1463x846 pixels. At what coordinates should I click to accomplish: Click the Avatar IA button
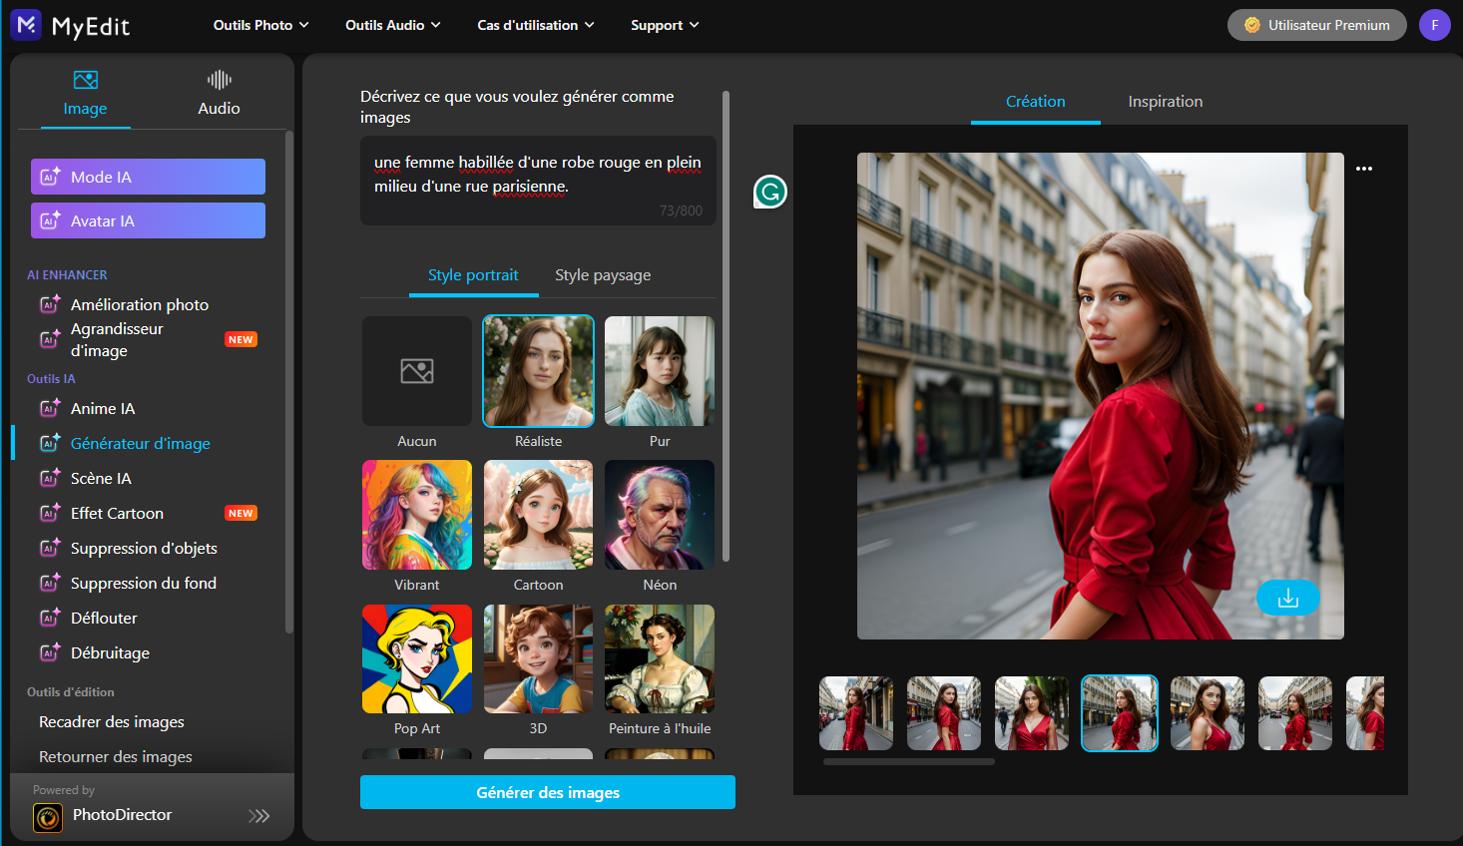148,221
